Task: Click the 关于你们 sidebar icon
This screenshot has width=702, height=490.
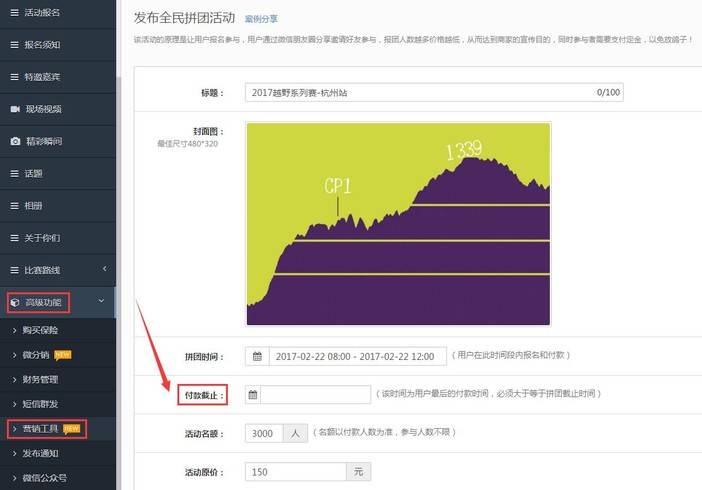Action: pos(15,238)
